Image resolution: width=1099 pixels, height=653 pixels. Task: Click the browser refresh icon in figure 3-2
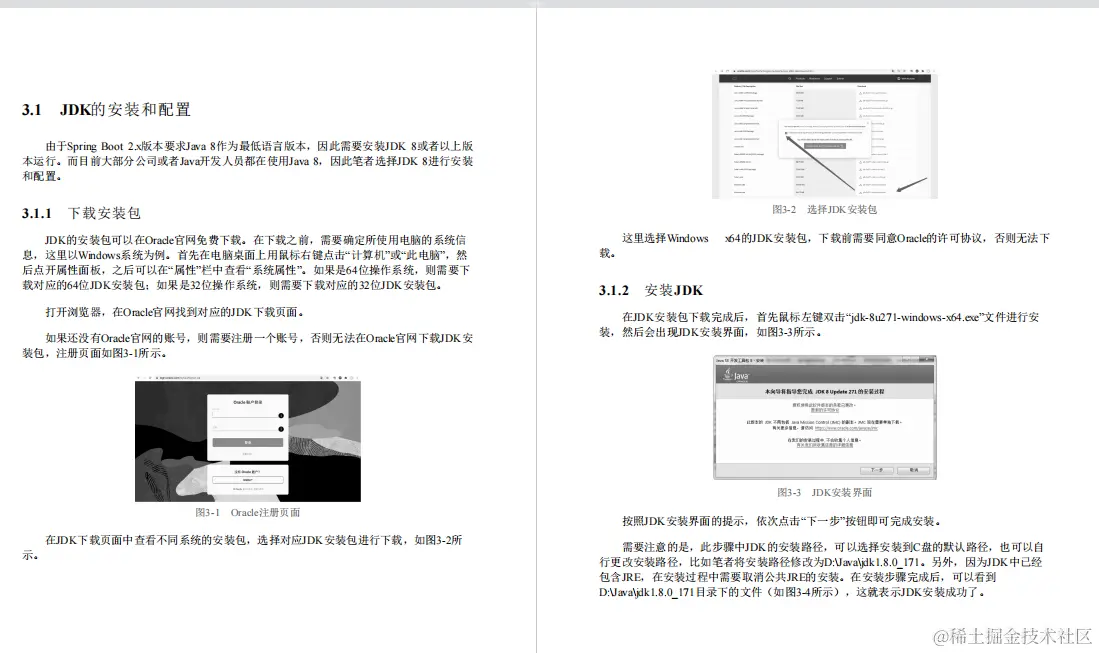[x=728, y=70]
